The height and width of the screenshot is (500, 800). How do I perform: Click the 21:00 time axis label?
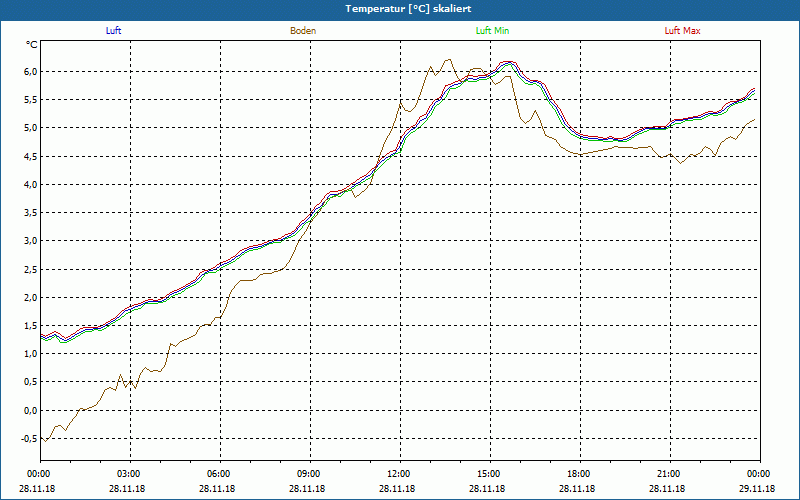(670, 474)
